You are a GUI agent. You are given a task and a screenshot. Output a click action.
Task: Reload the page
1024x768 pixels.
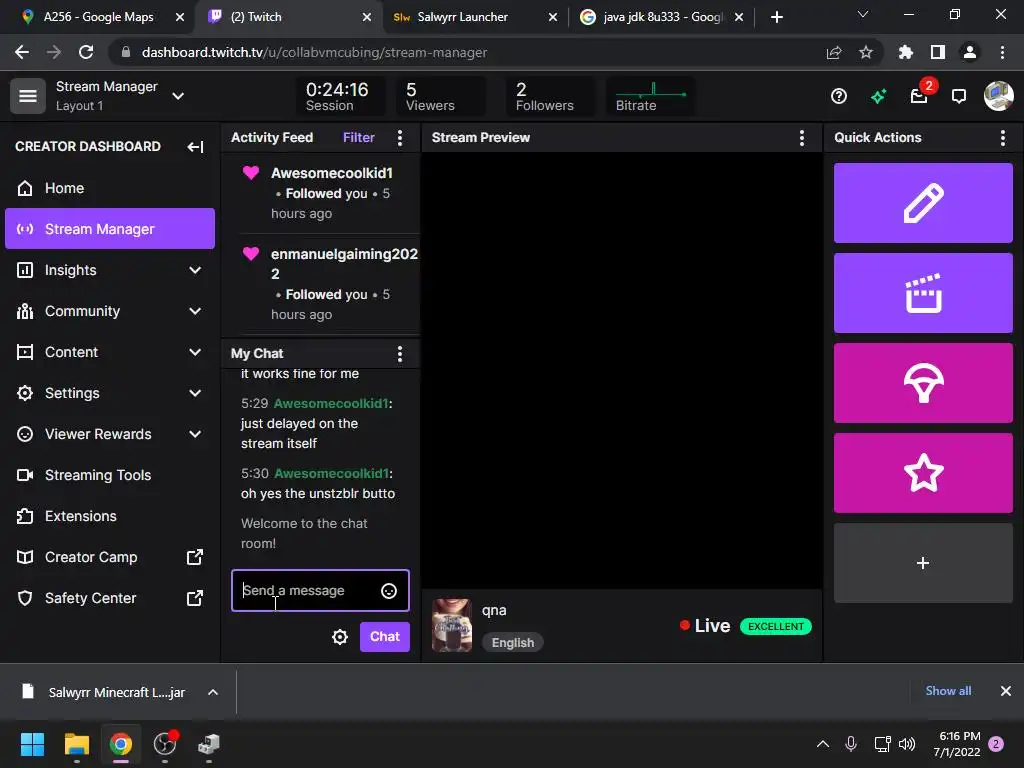(x=86, y=52)
